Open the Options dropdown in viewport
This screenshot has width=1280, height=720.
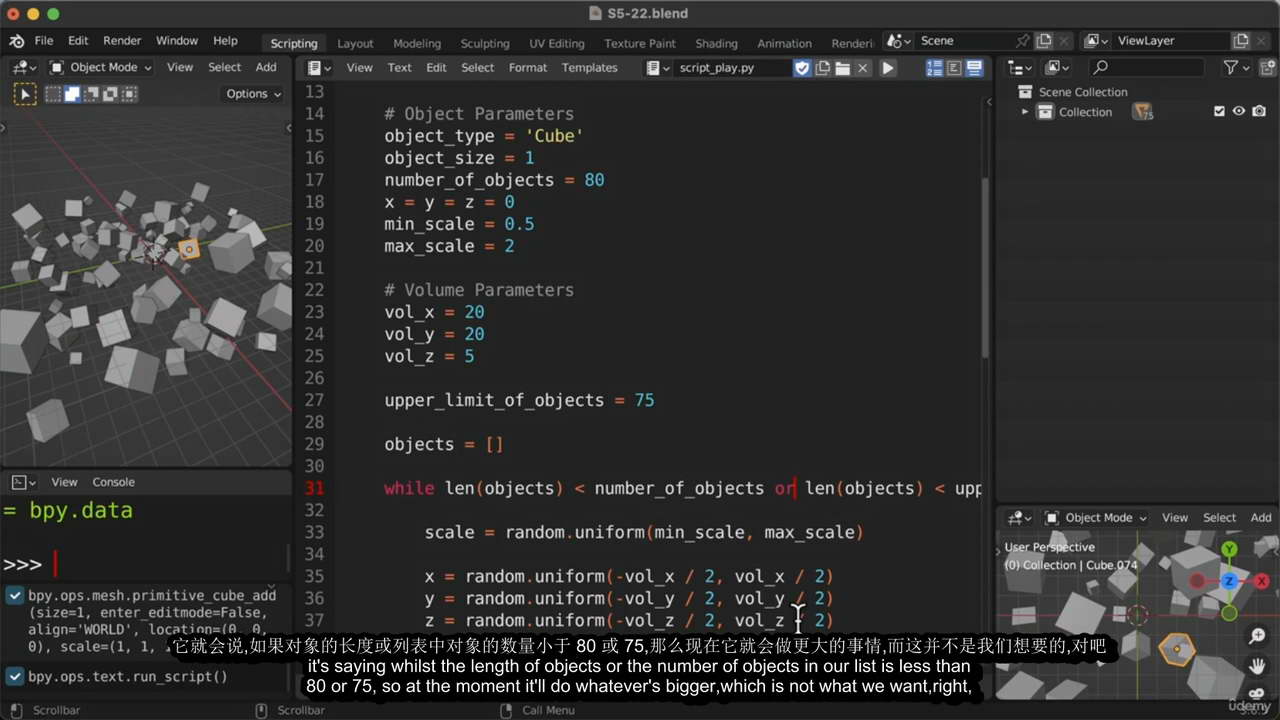pyautogui.click(x=254, y=94)
